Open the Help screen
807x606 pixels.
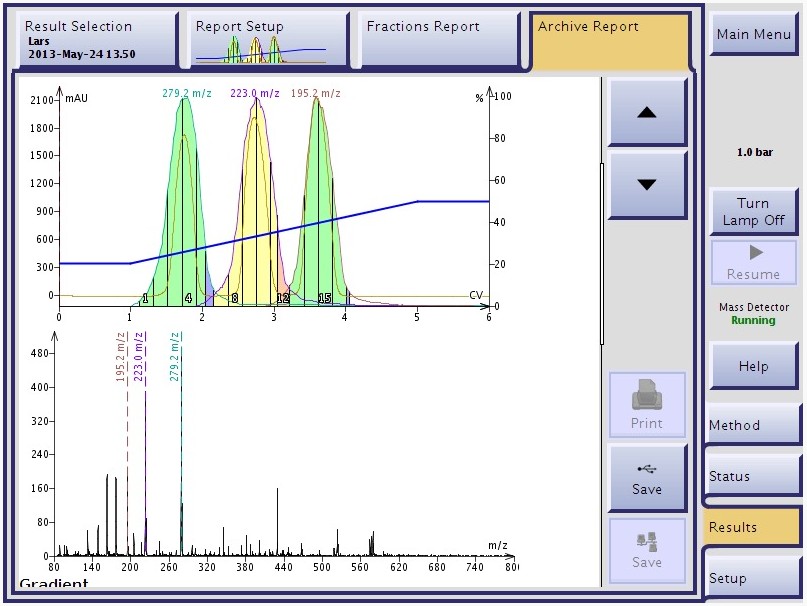(x=752, y=366)
